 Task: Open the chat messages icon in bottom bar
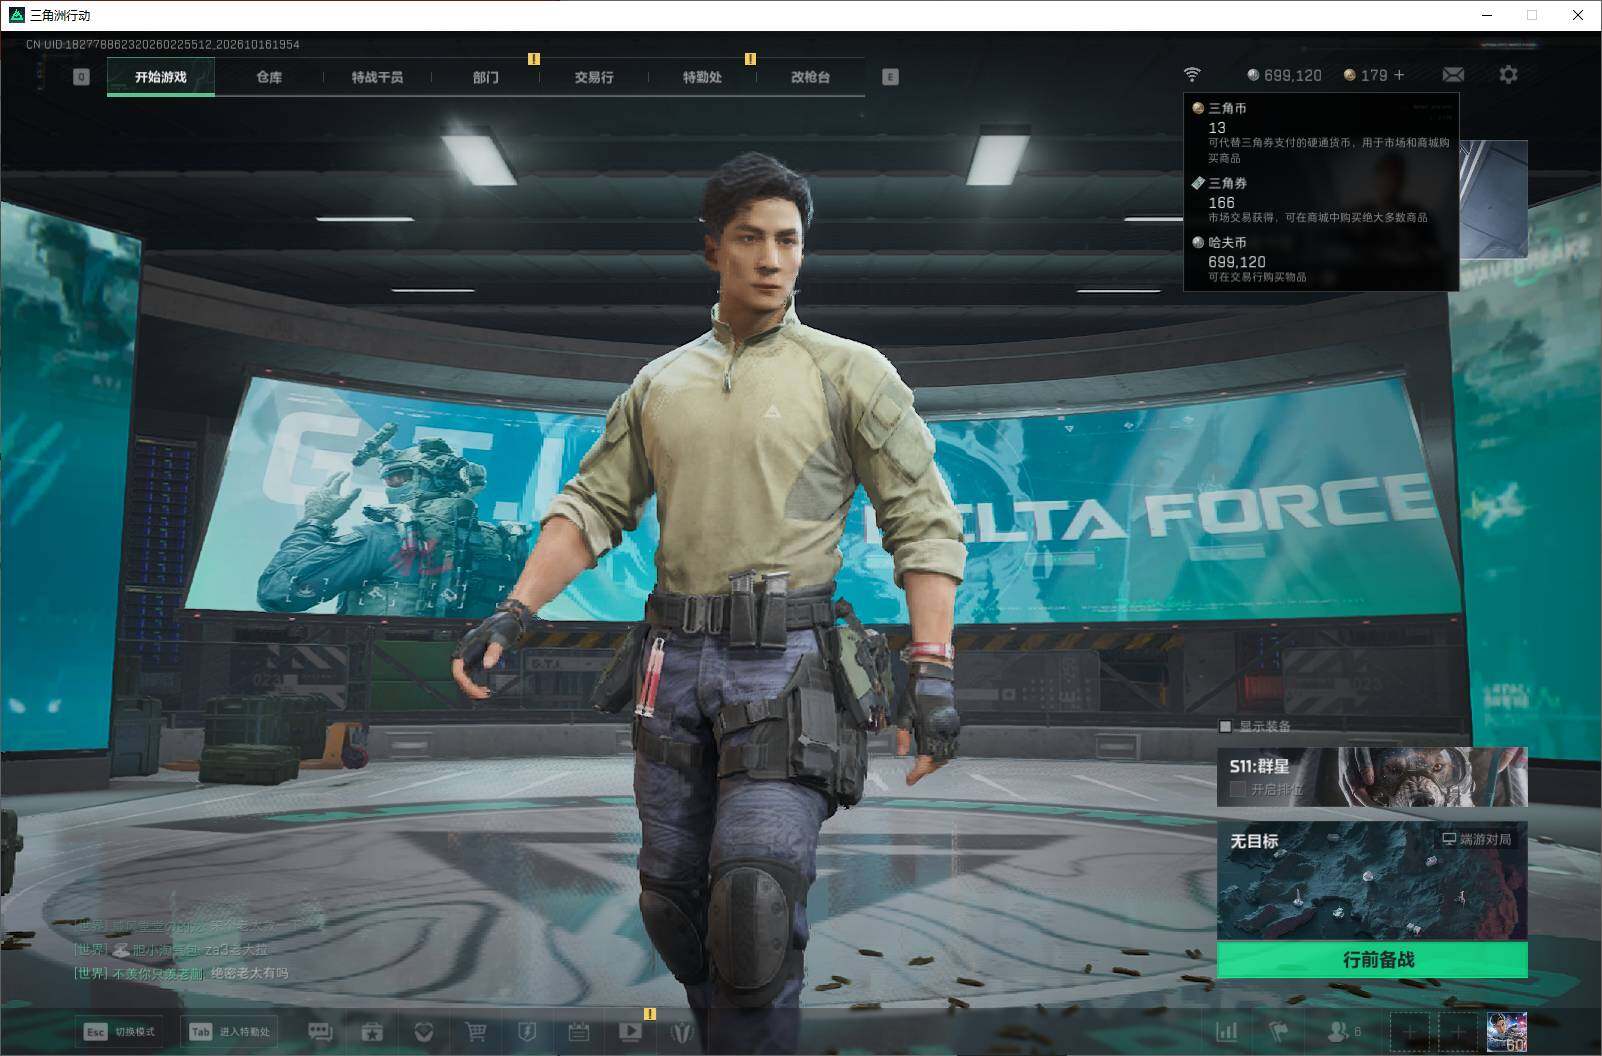point(320,1031)
